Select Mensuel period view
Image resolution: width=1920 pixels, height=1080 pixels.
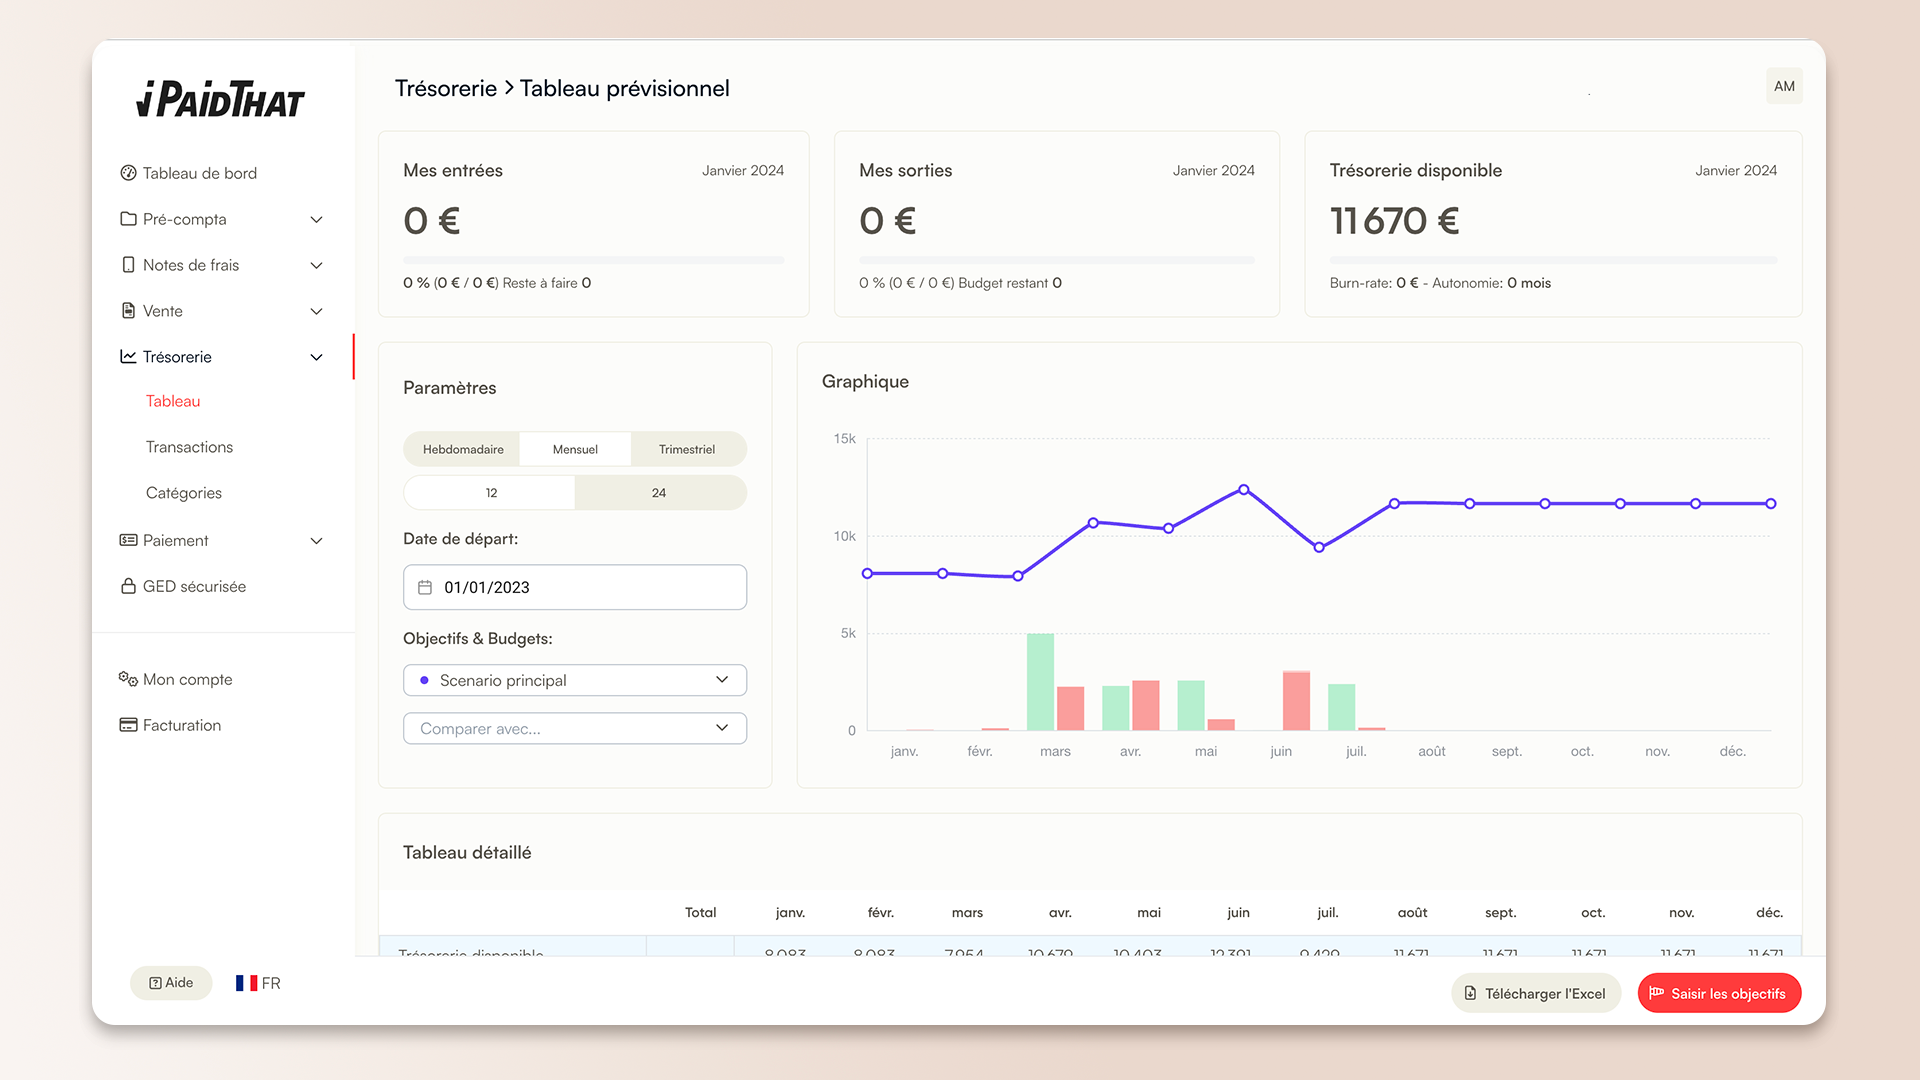point(575,449)
